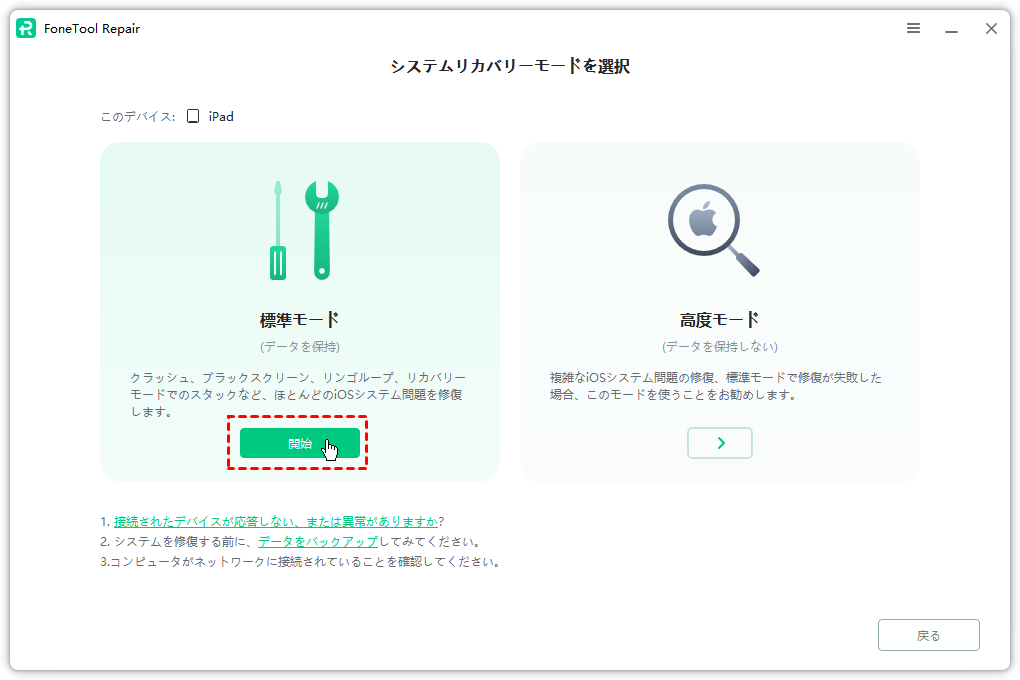Click the iPad device icon

click(x=193, y=117)
